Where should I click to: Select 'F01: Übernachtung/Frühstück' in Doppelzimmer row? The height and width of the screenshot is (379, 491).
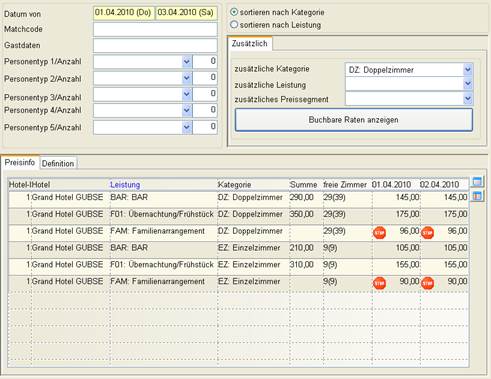pyautogui.click(x=162, y=214)
